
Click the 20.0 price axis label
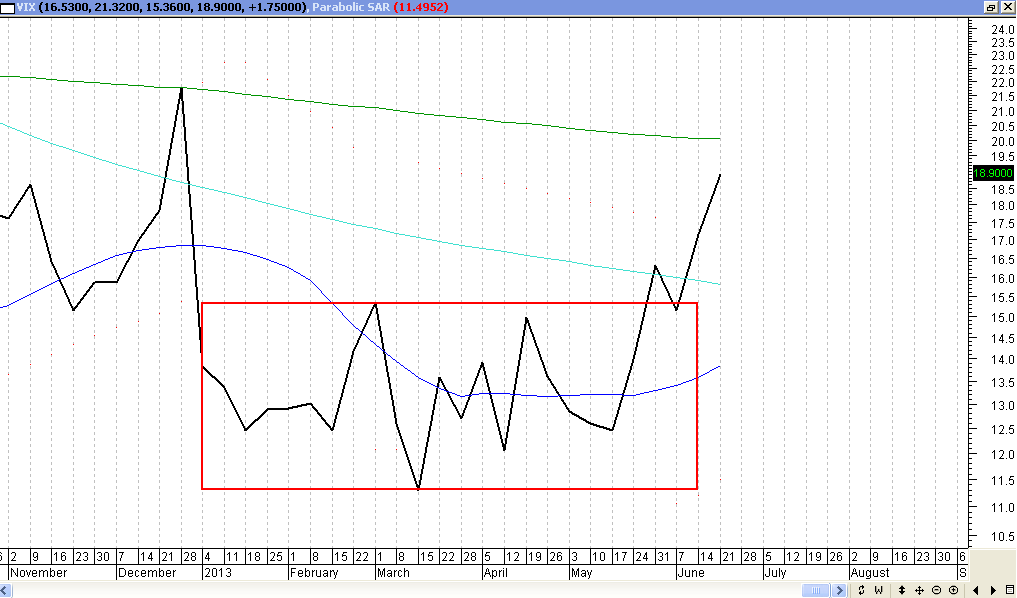coord(1001,141)
